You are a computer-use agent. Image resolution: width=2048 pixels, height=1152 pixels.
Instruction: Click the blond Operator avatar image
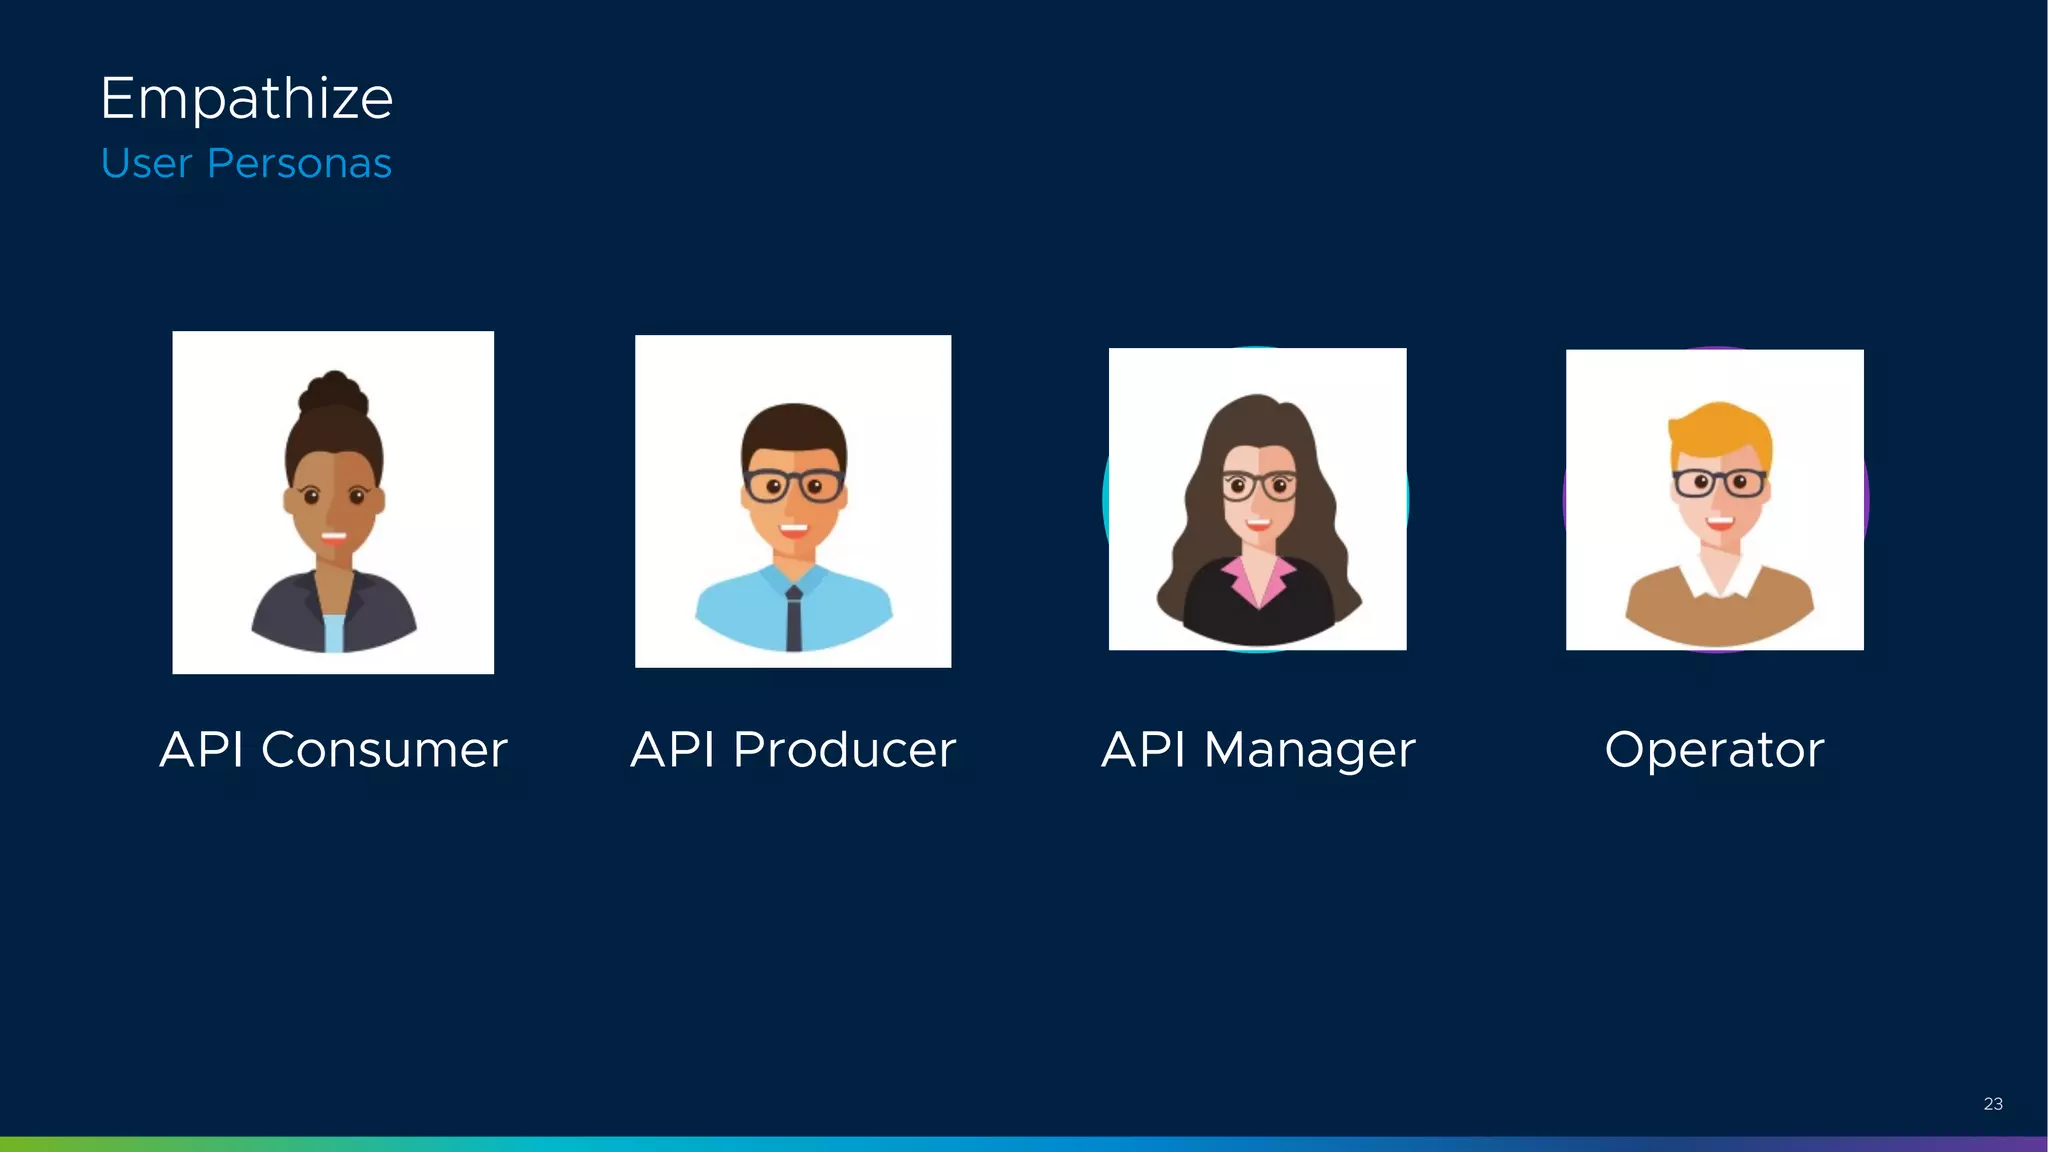point(1715,500)
